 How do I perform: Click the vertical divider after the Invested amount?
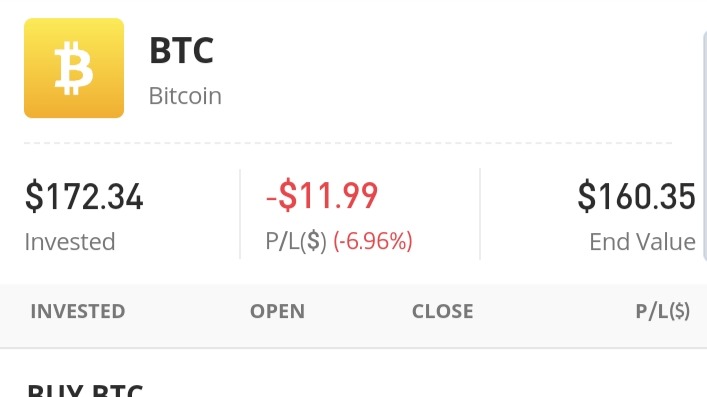[240, 214]
